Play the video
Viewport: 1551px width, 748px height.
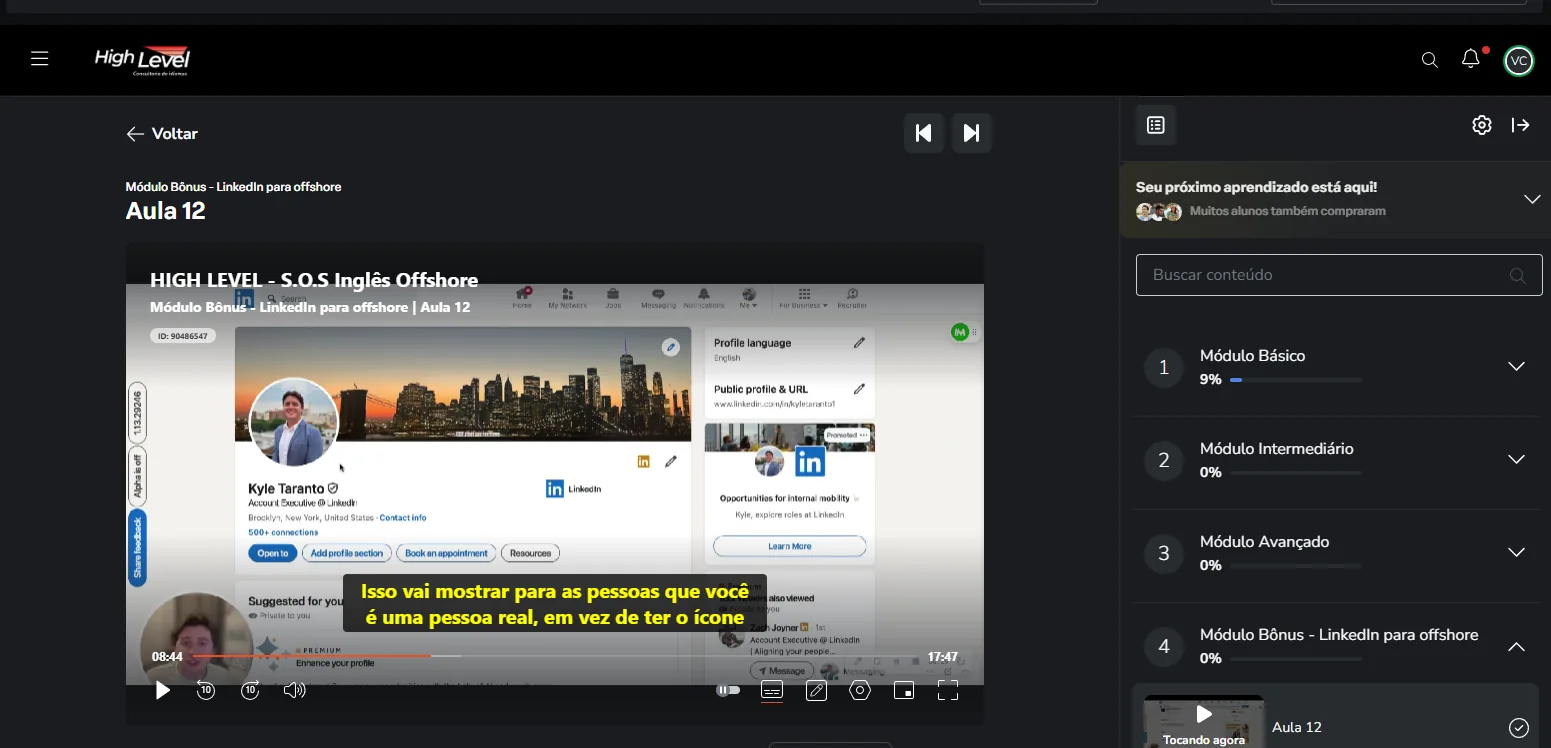[163, 690]
